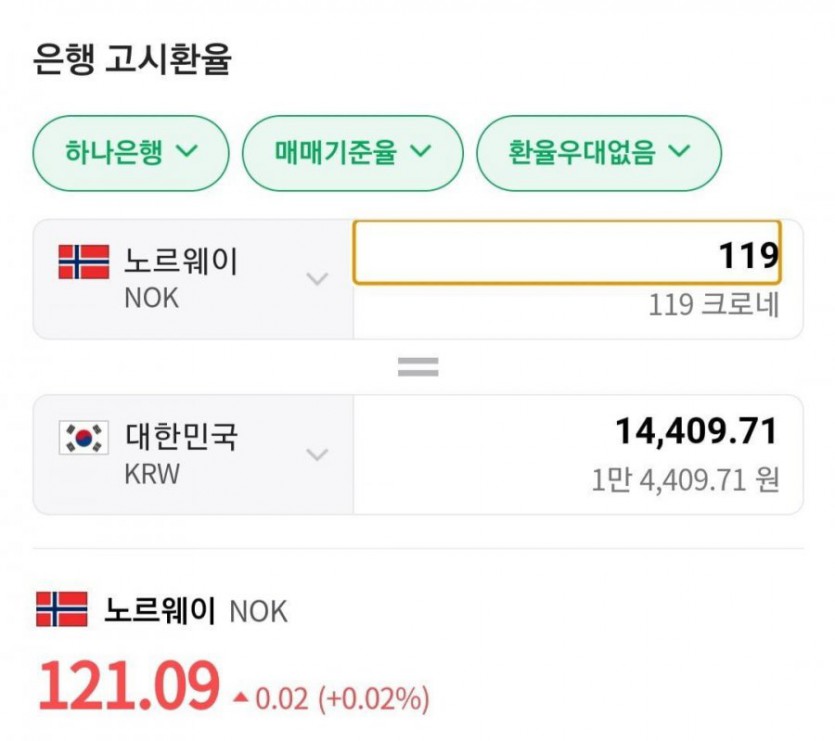Click the 노르웨이 NOK rate title

point(195,610)
